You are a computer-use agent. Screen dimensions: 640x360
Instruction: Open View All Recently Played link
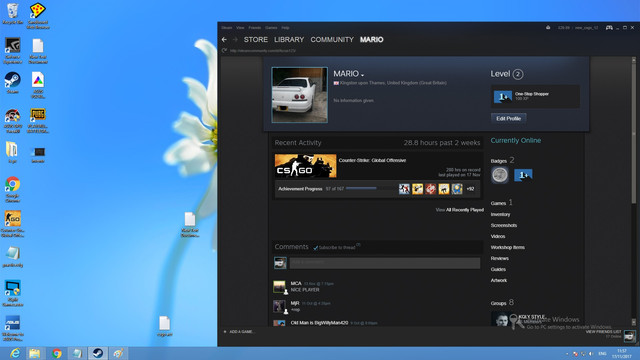coord(460,210)
